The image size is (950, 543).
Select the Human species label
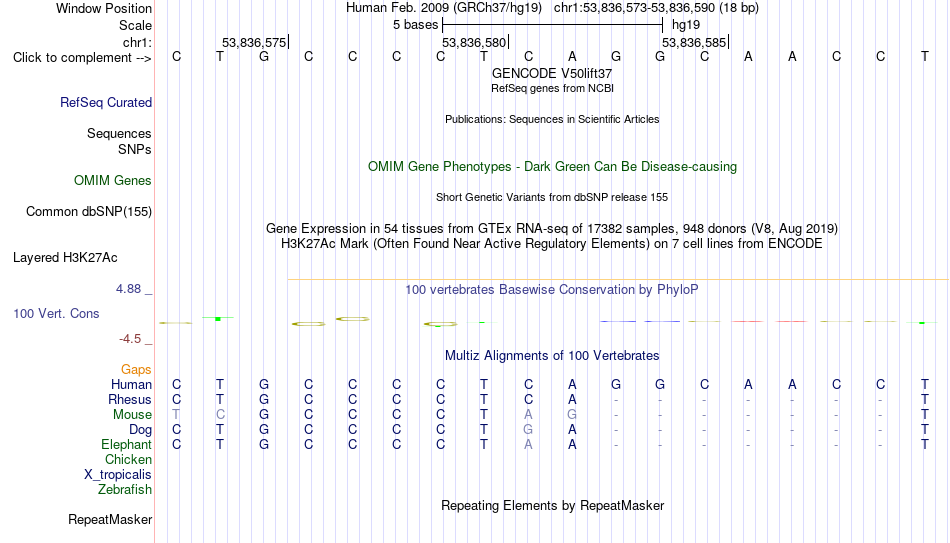coord(131,385)
